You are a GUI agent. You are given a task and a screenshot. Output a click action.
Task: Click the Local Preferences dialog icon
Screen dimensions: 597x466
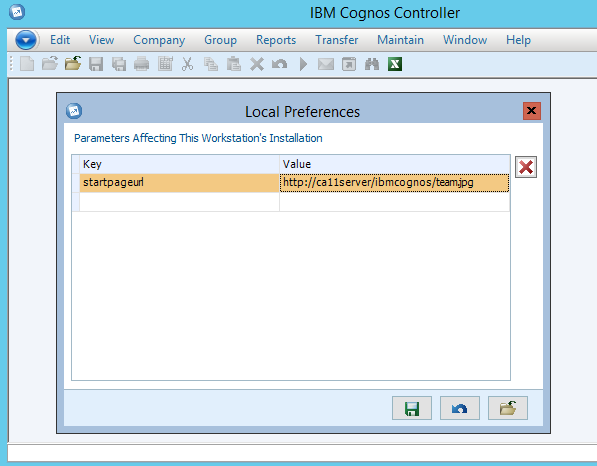coord(74,111)
